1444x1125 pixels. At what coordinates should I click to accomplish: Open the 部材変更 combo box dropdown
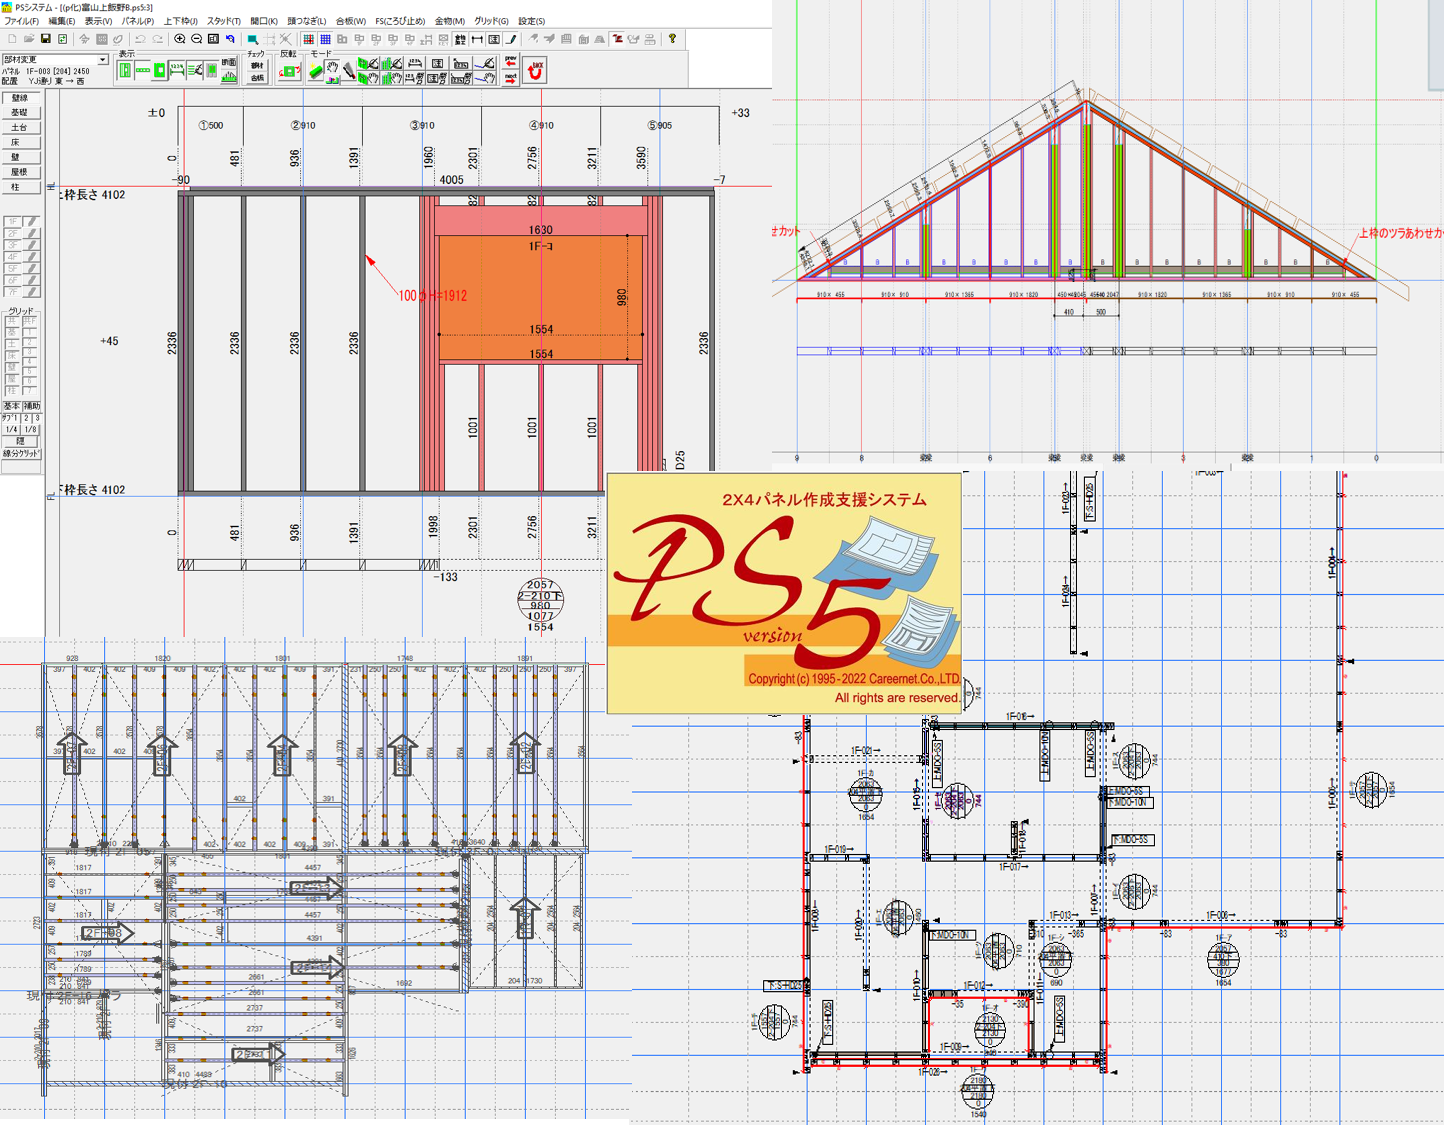pos(103,60)
